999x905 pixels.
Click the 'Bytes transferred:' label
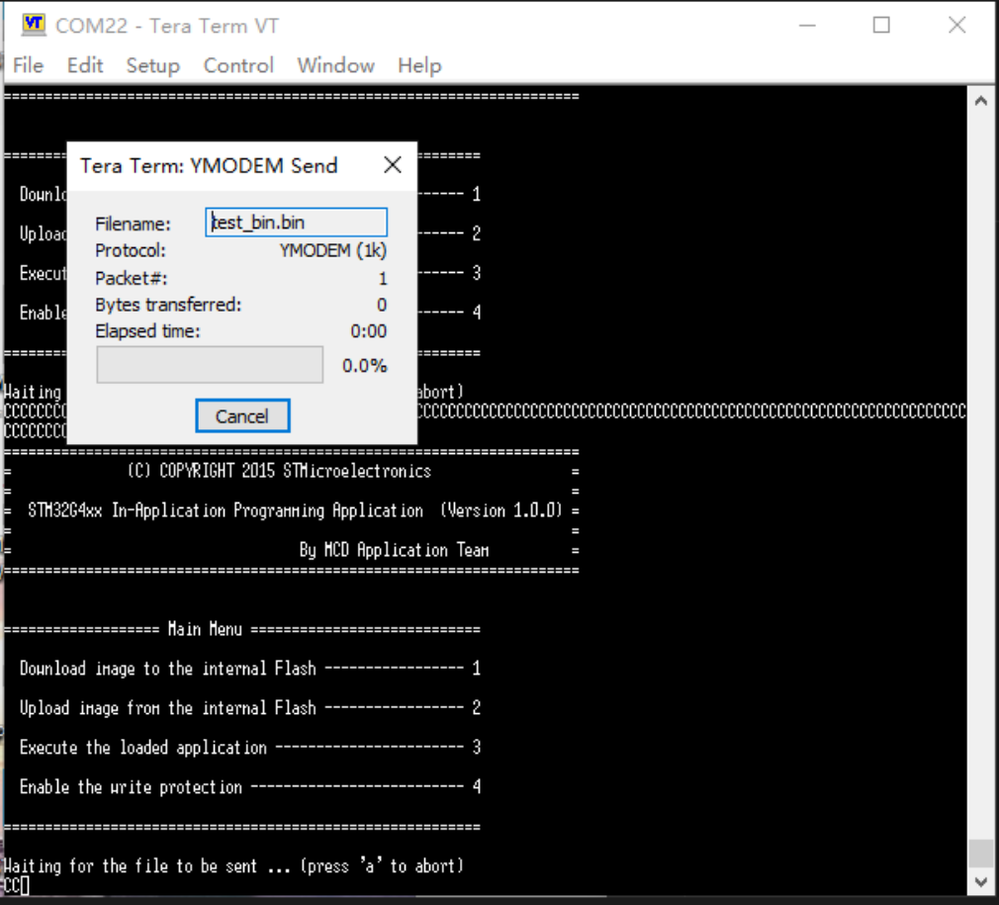168,305
